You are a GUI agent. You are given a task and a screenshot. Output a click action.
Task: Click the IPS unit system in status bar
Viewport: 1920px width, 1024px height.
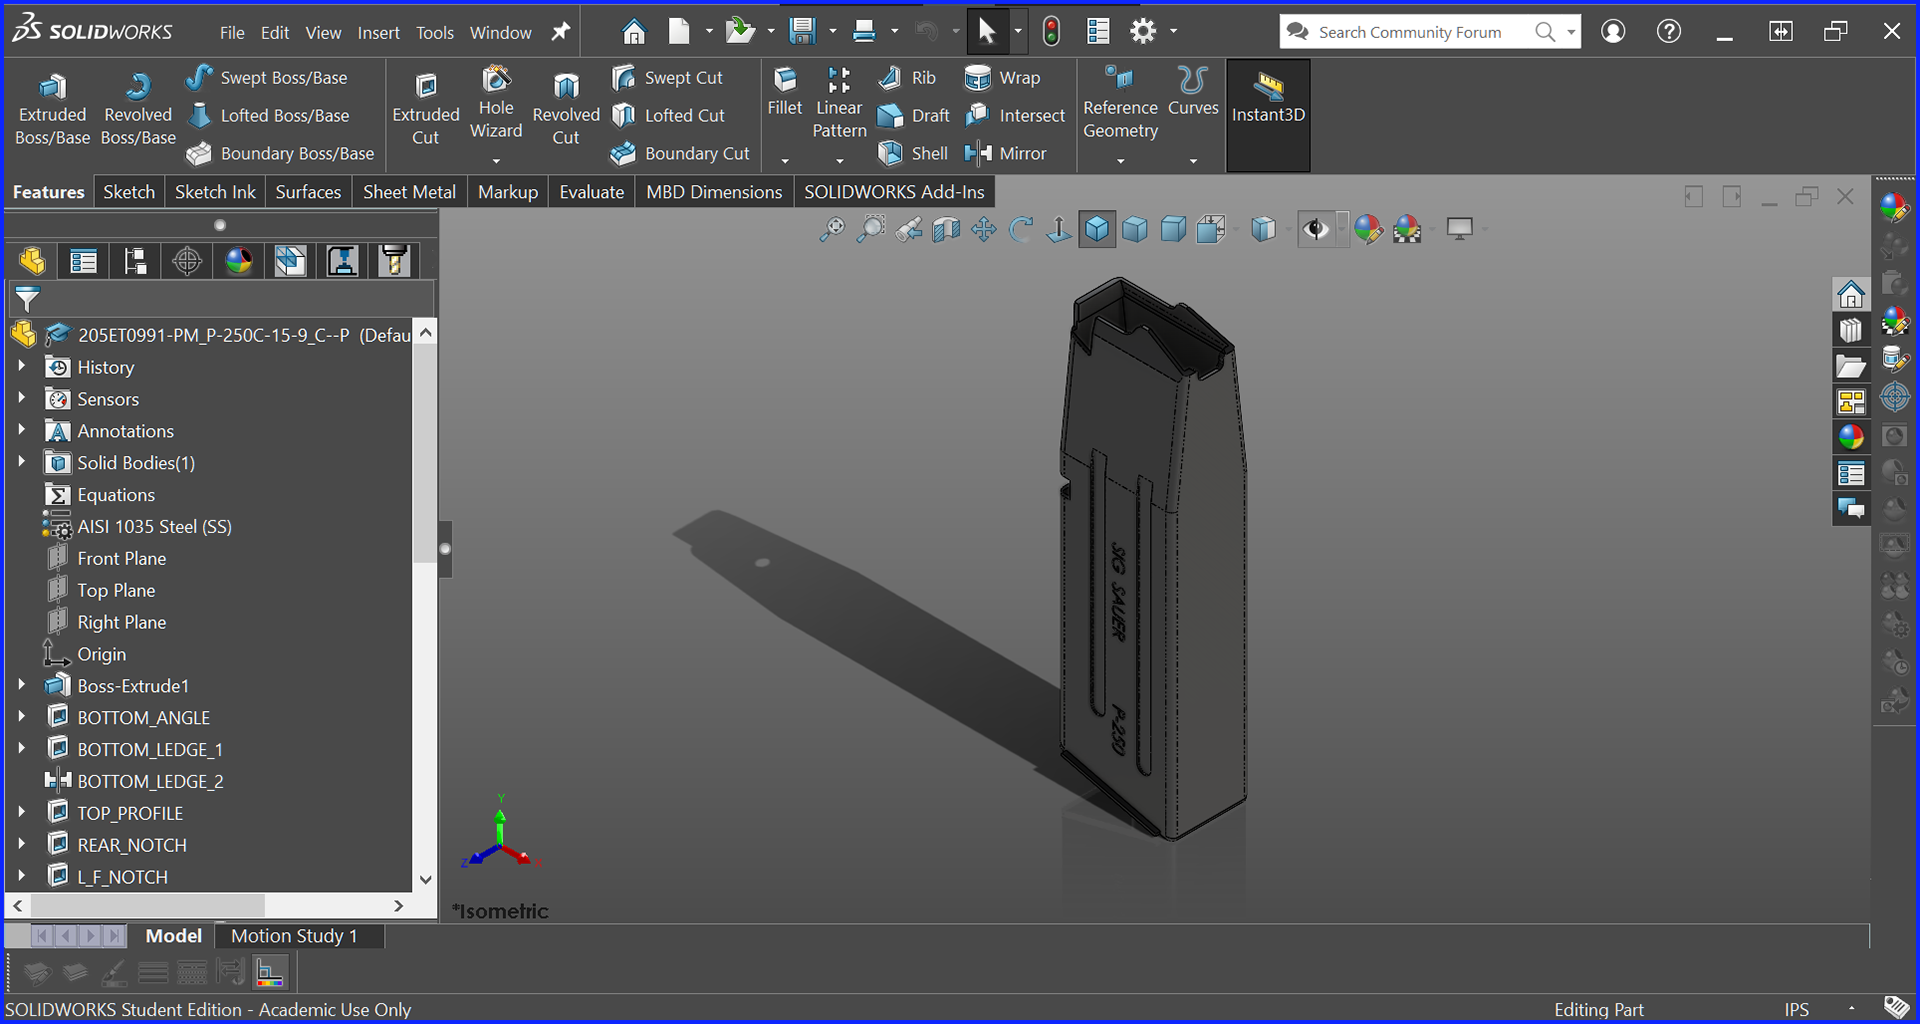pyautogui.click(x=1797, y=1009)
